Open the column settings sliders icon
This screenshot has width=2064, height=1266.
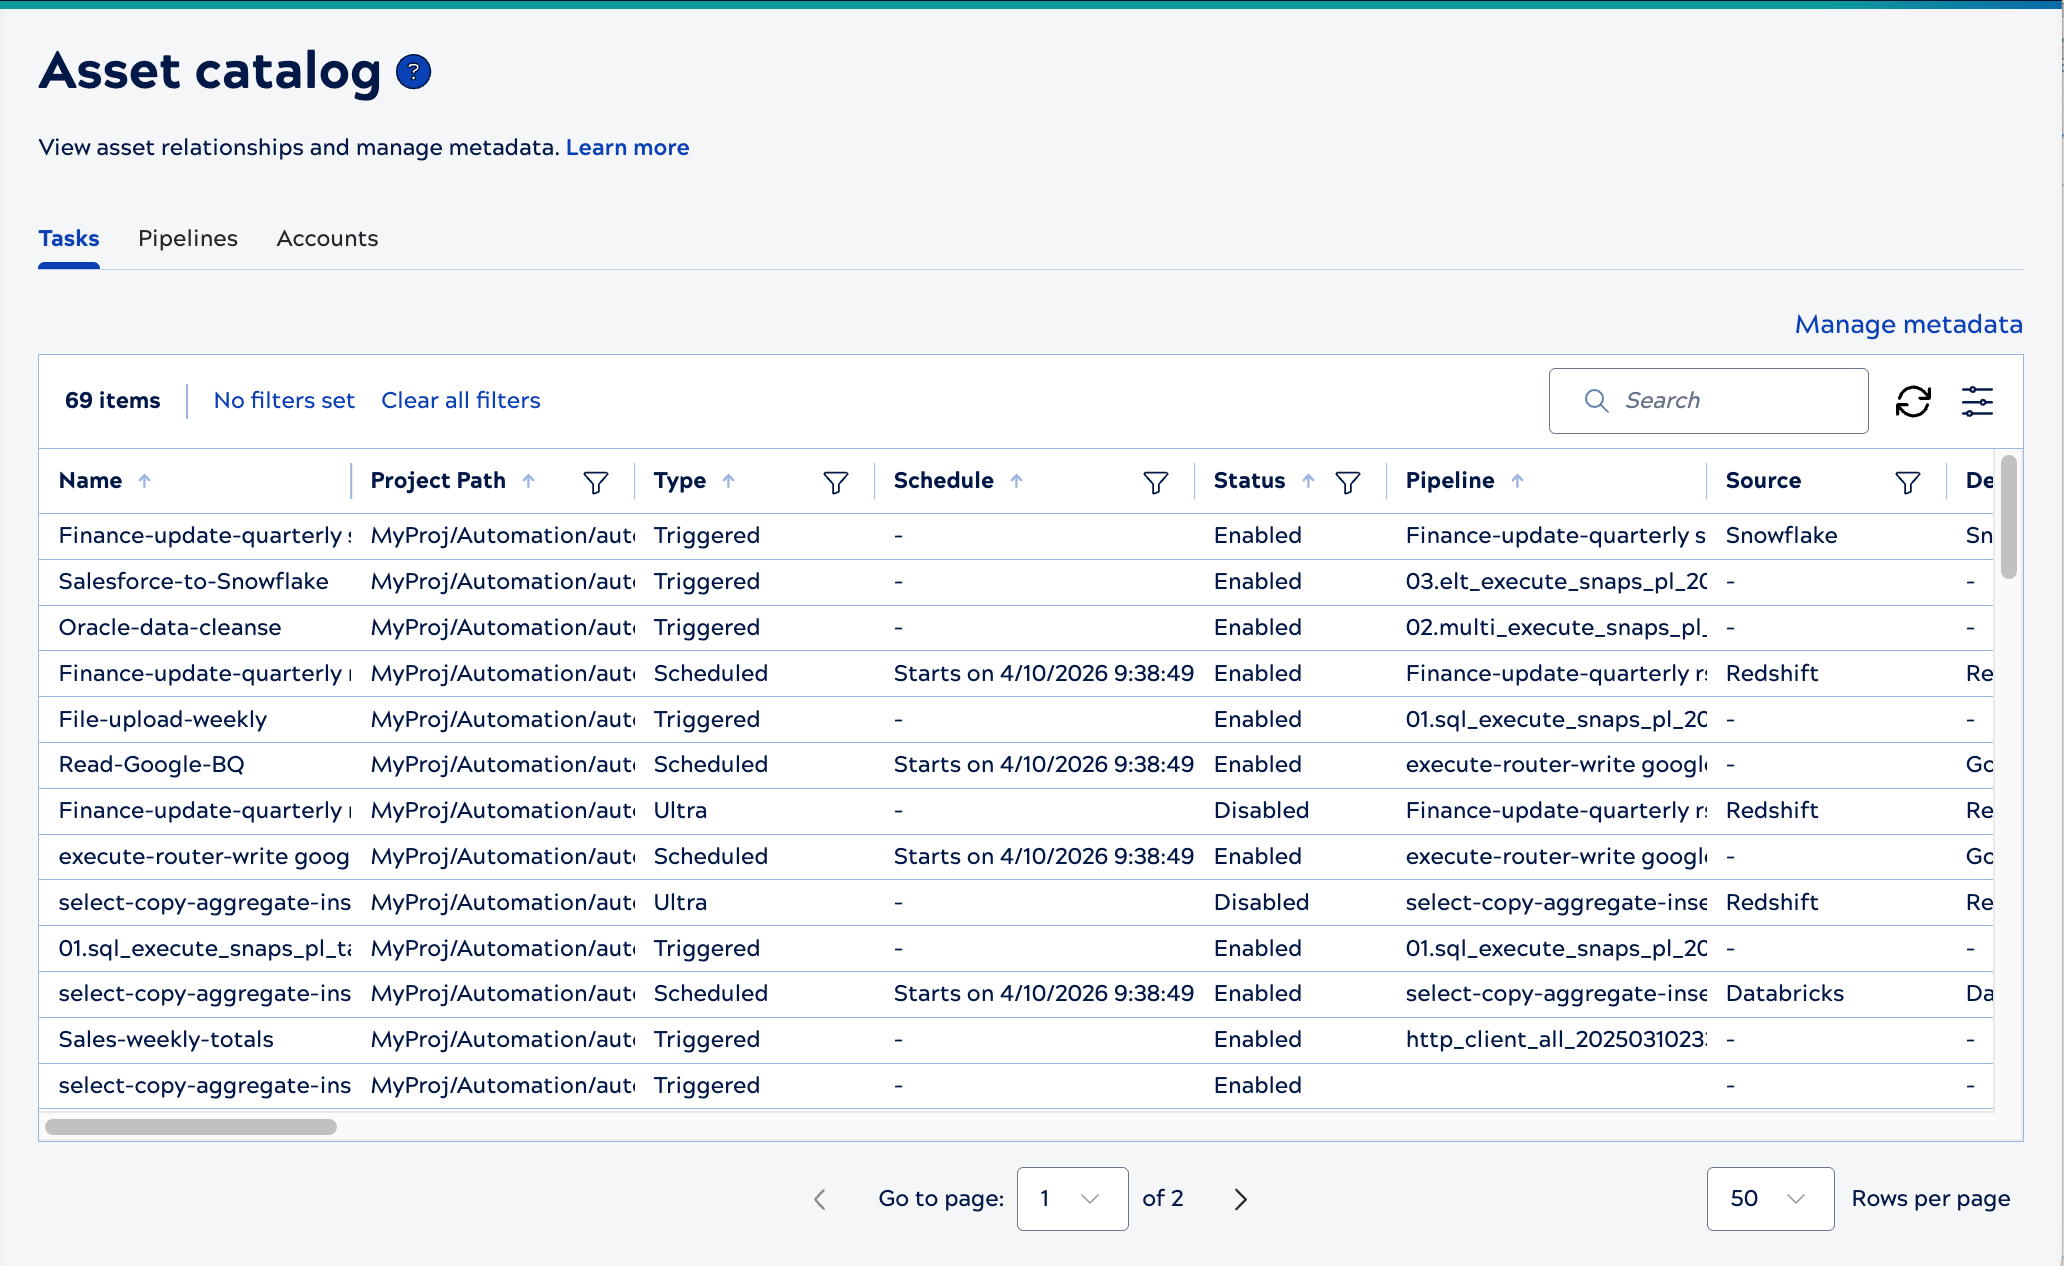coord(1977,401)
